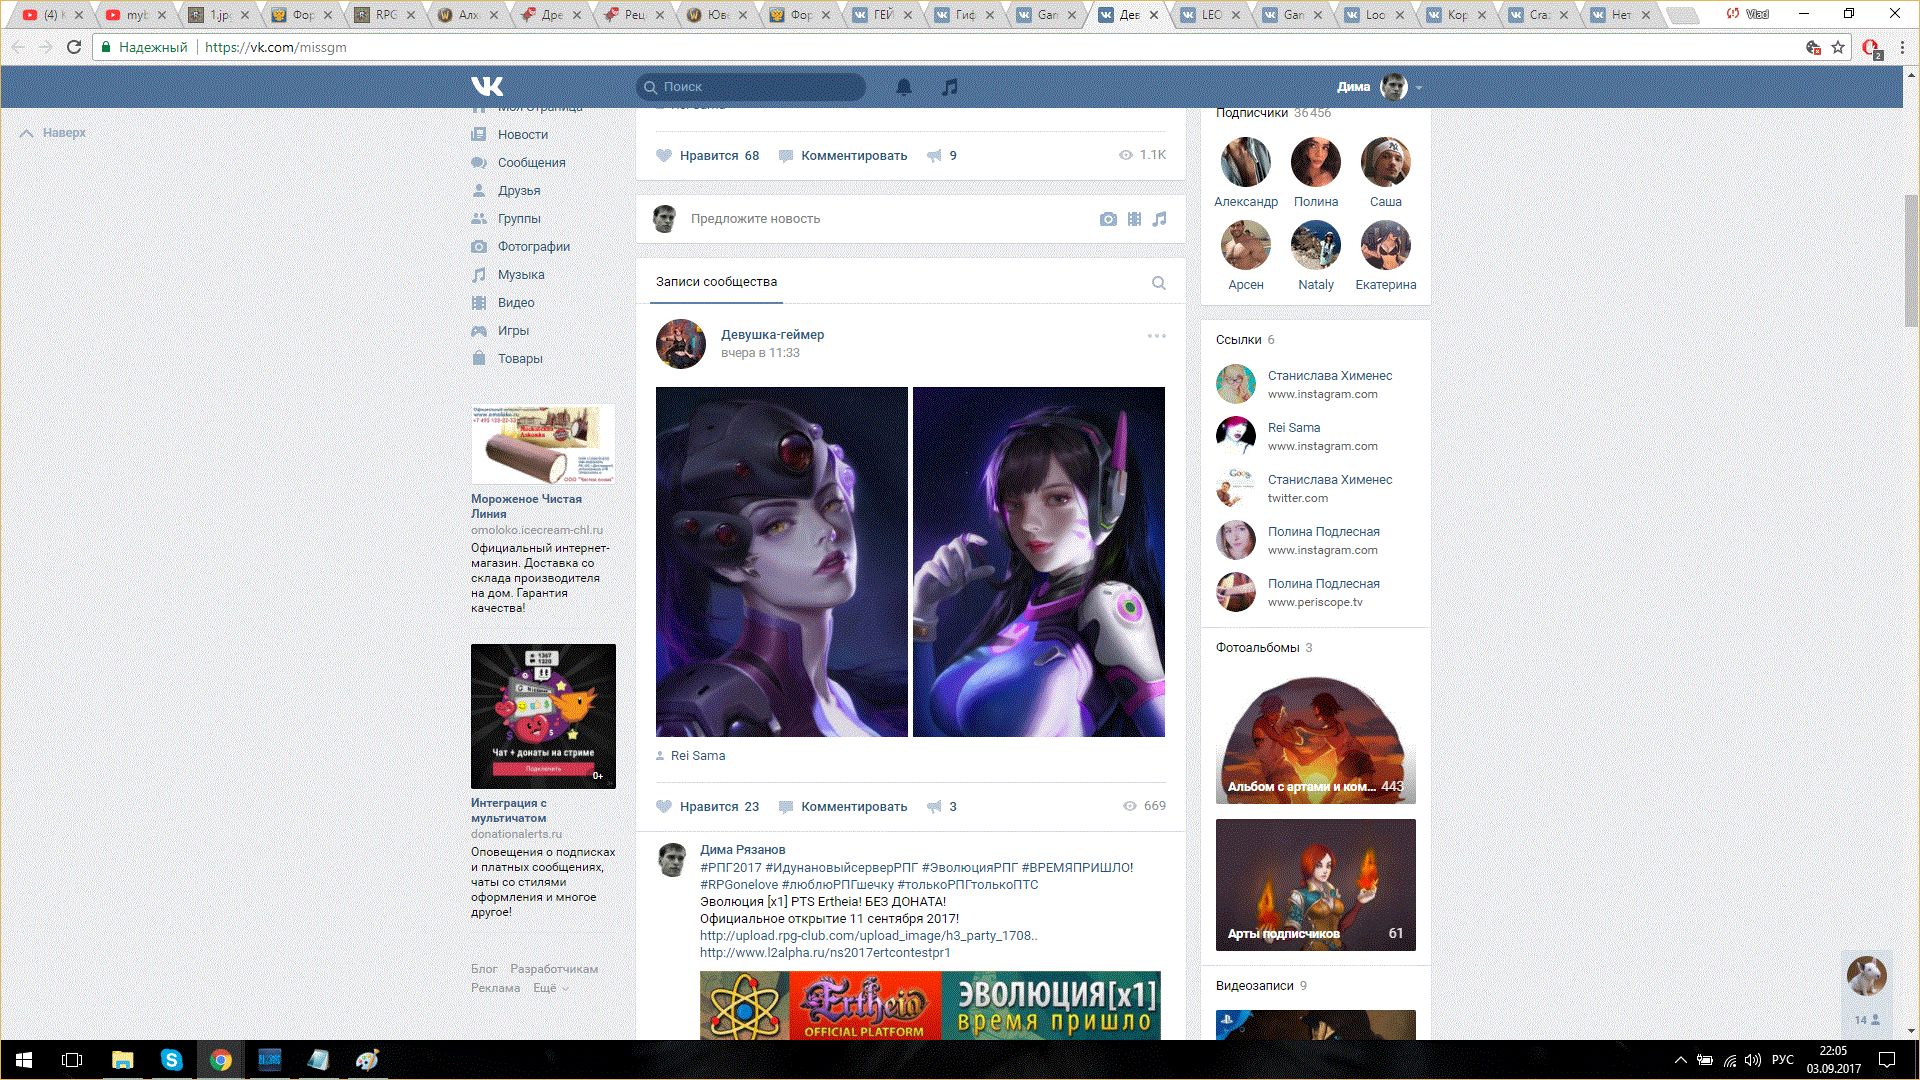Open subscriber Полина's avatar
The image size is (1920, 1080).
pyautogui.click(x=1316, y=162)
